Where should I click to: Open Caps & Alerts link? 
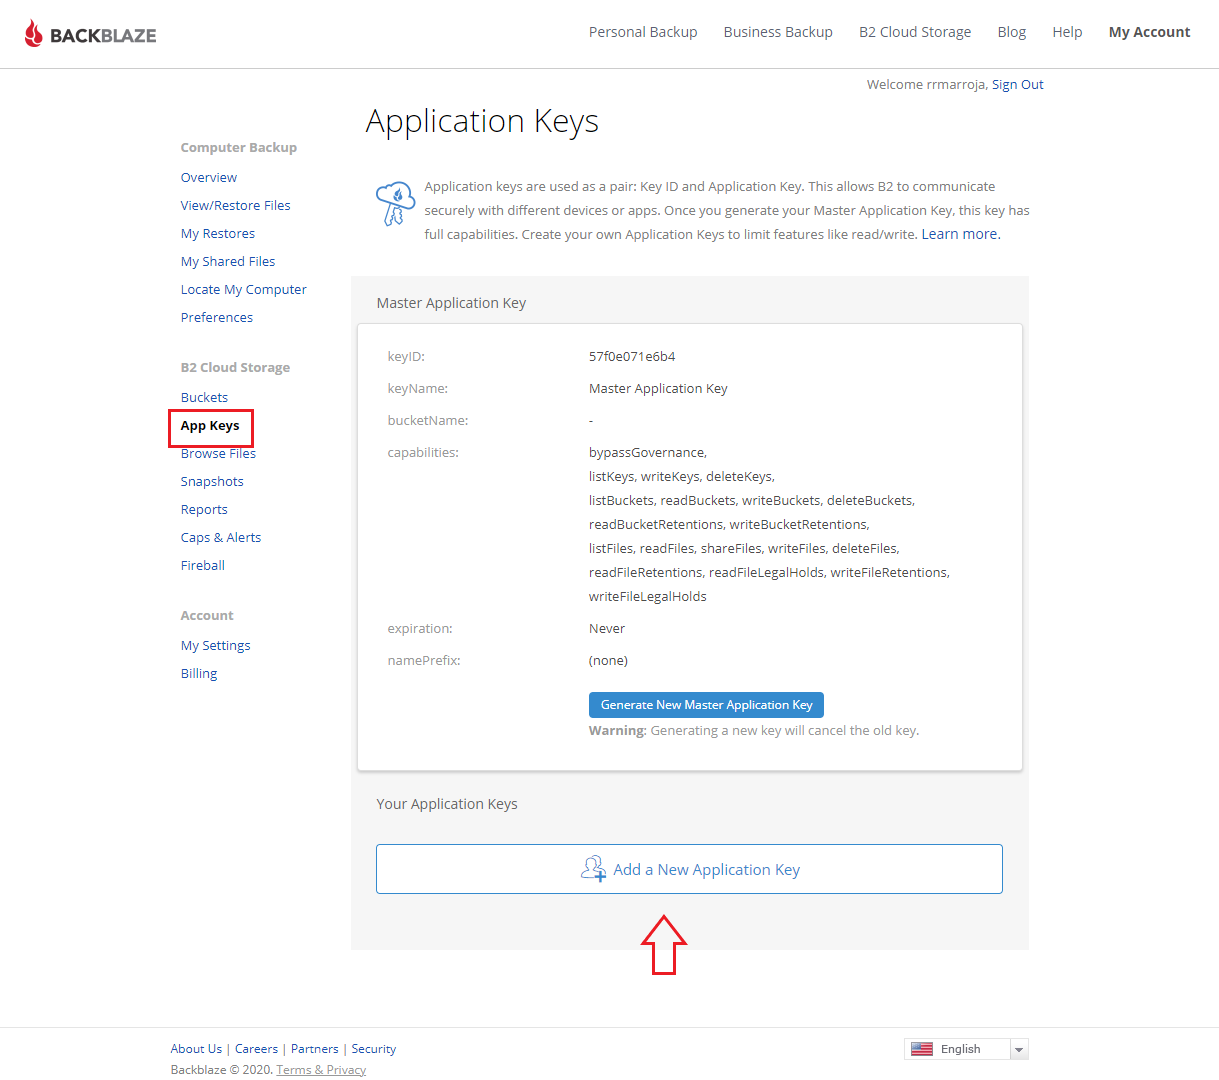pyautogui.click(x=221, y=537)
